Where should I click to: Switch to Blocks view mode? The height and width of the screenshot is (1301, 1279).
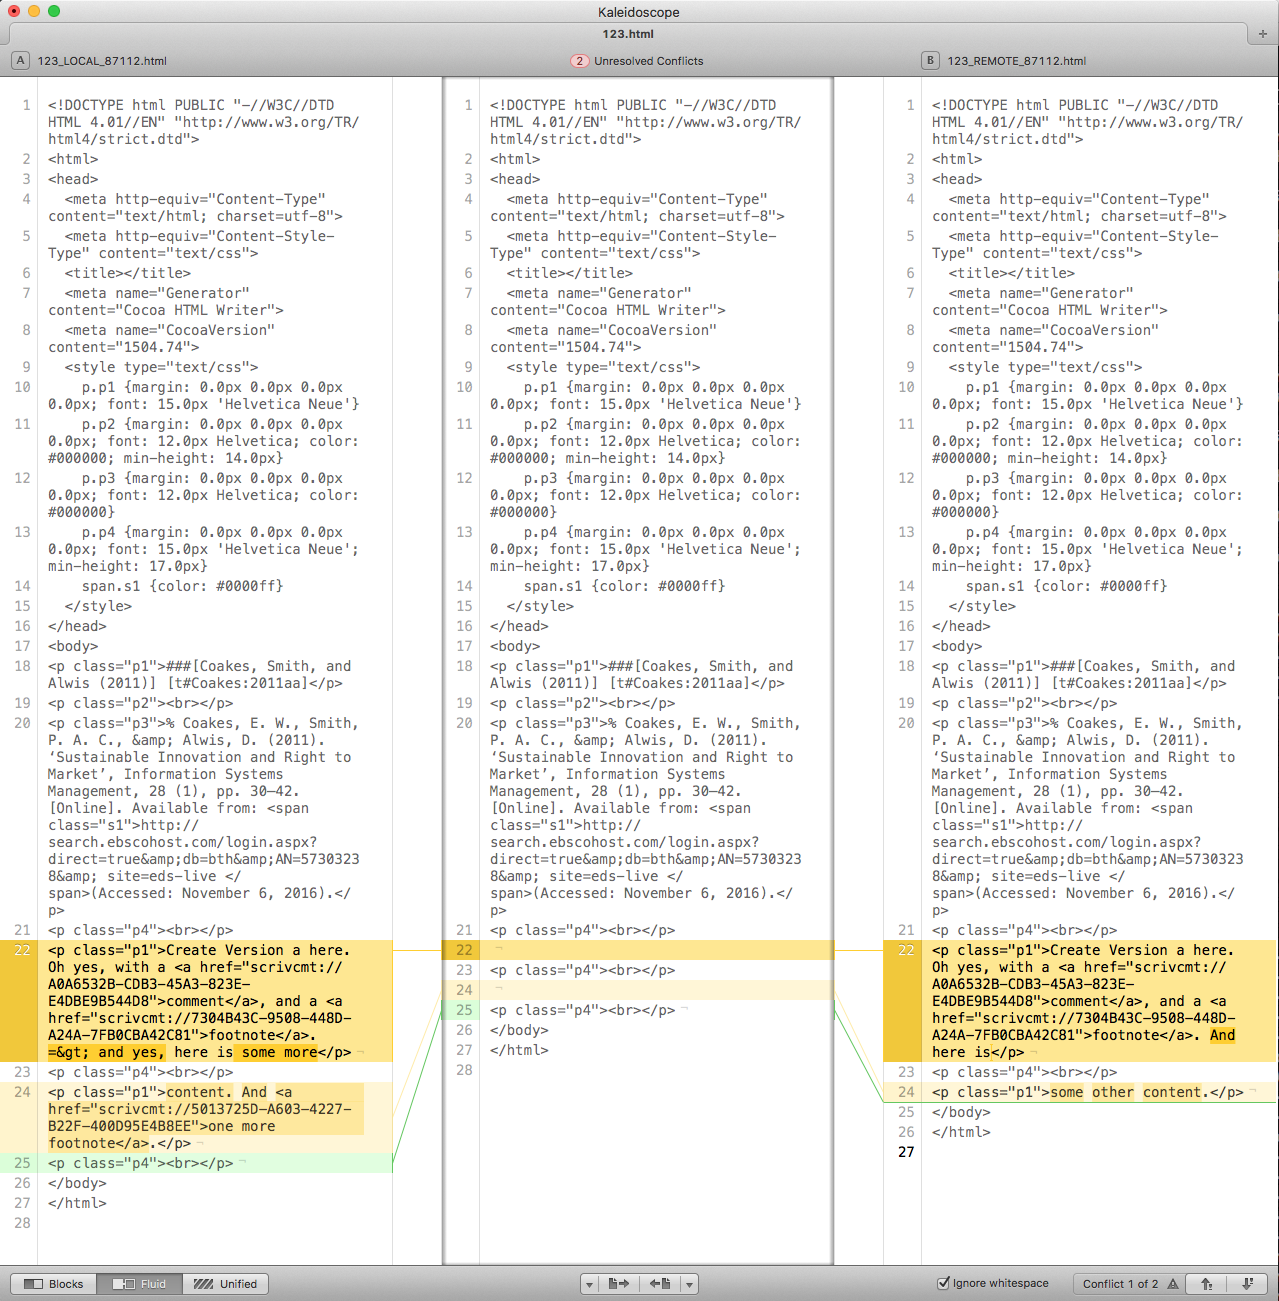click(x=55, y=1284)
